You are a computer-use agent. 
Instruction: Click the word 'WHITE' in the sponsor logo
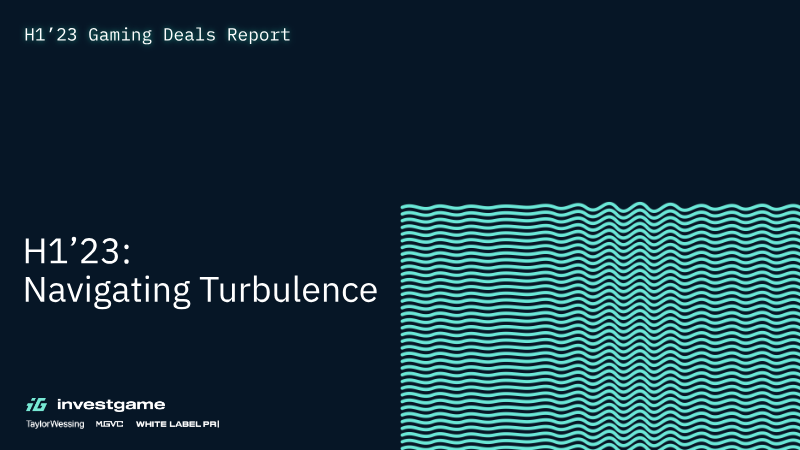coord(151,425)
